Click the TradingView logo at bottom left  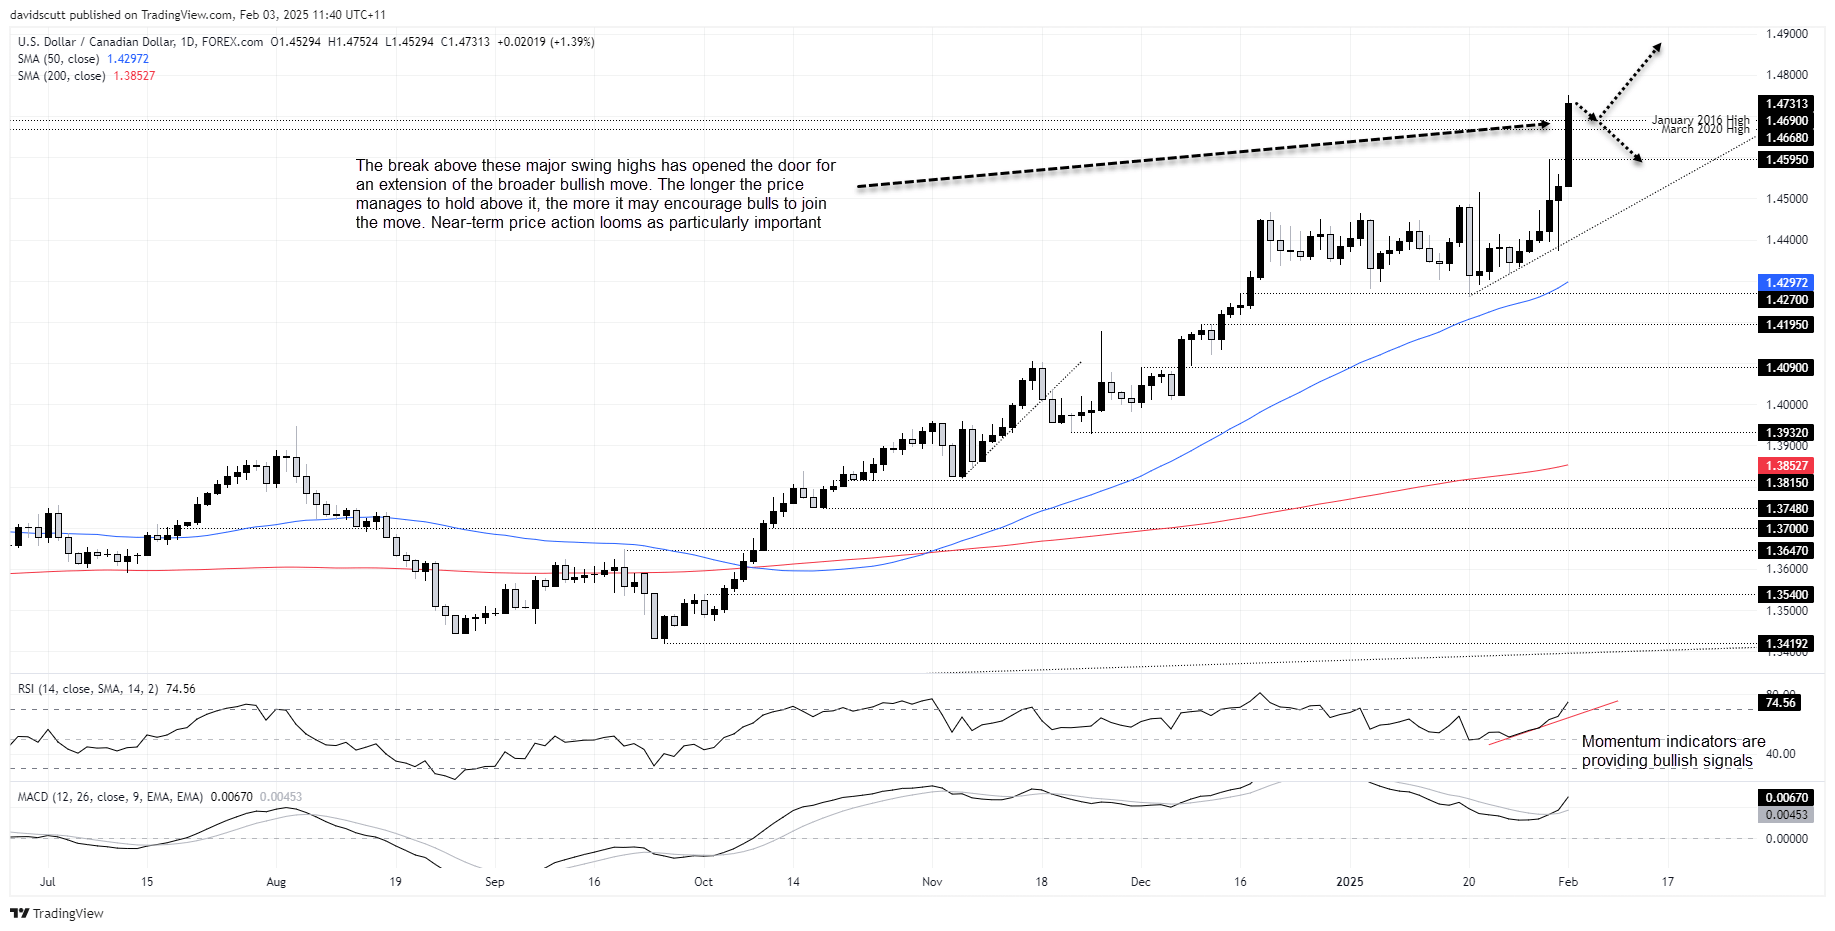[x=57, y=913]
